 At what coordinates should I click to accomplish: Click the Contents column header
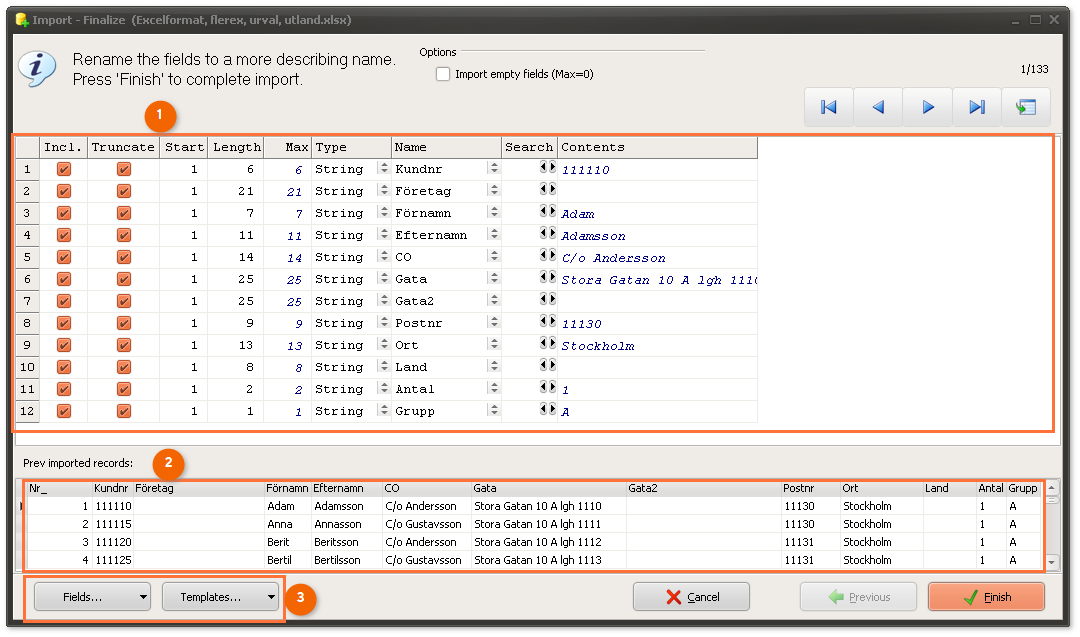pyautogui.click(x=657, y=147)
